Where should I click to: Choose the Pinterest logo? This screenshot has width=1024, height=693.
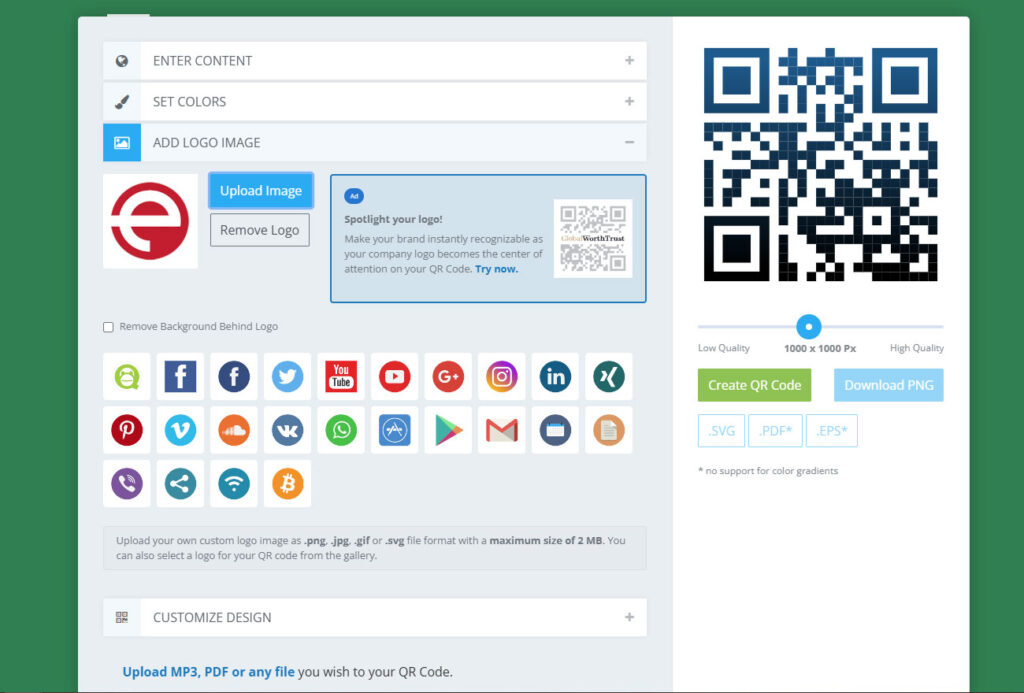pyautogui.click(x=127, y=430)
